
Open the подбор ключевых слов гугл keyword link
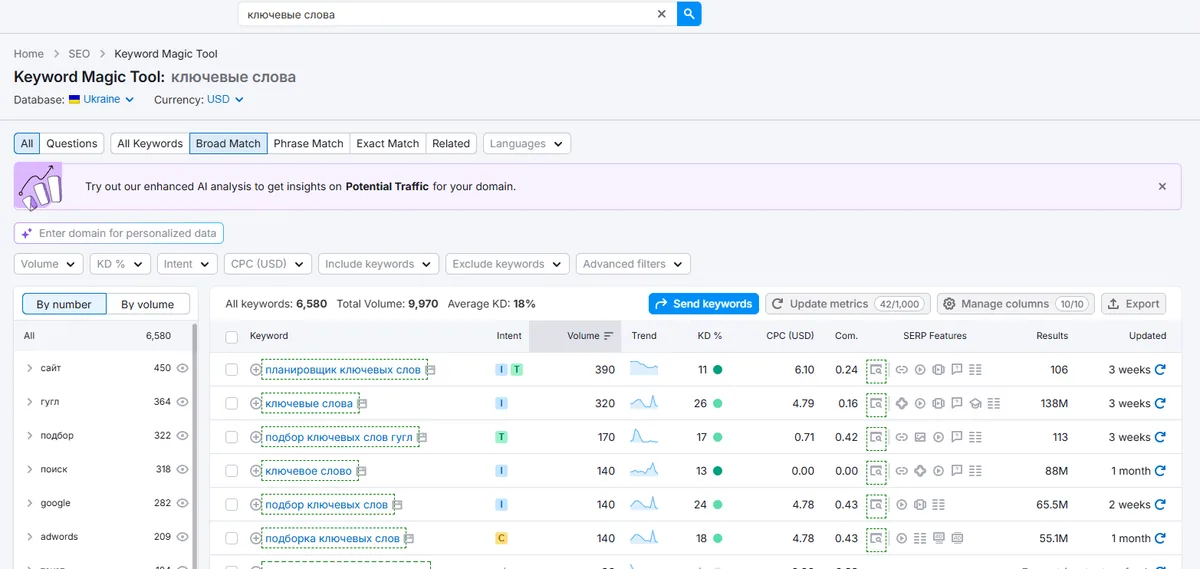click(x=339, y=437)
